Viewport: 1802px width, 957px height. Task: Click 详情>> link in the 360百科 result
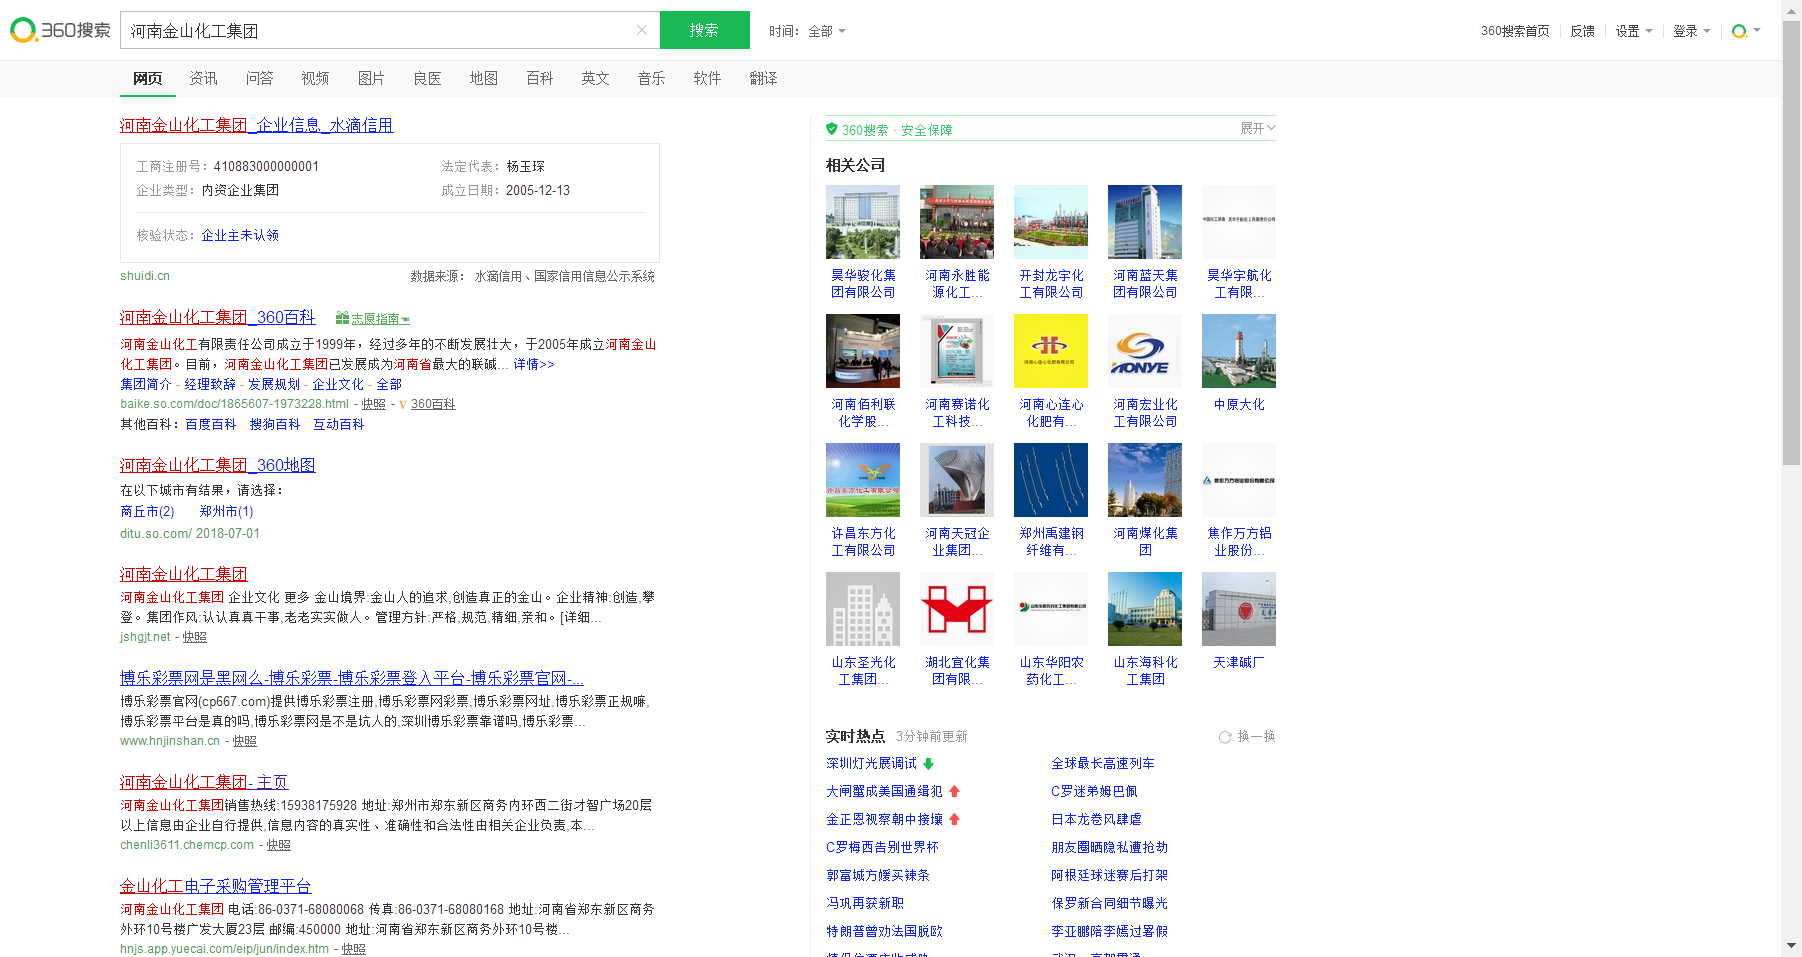pyautogui.click(x=534, y=364)
